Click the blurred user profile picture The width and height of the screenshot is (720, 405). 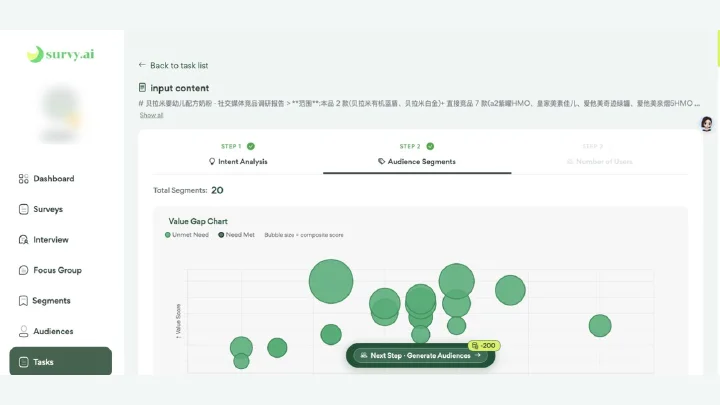(x=61, y=113)
